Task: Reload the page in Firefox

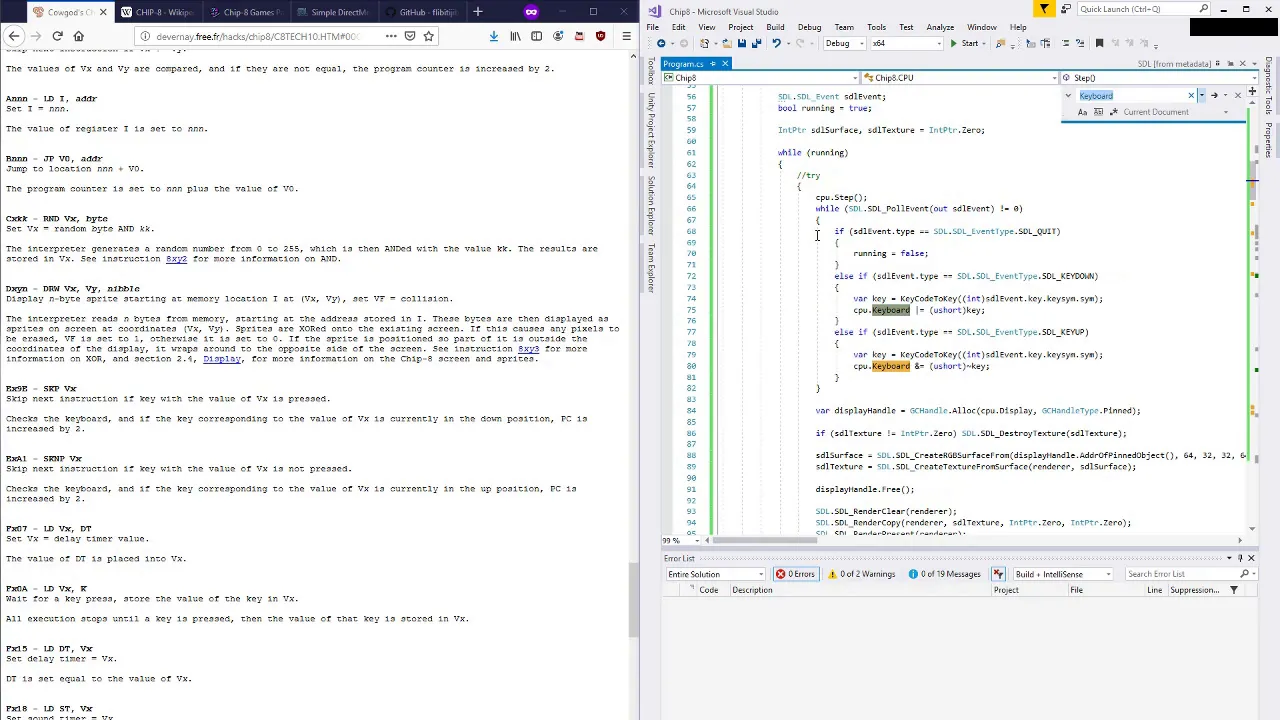Action: 57,36
